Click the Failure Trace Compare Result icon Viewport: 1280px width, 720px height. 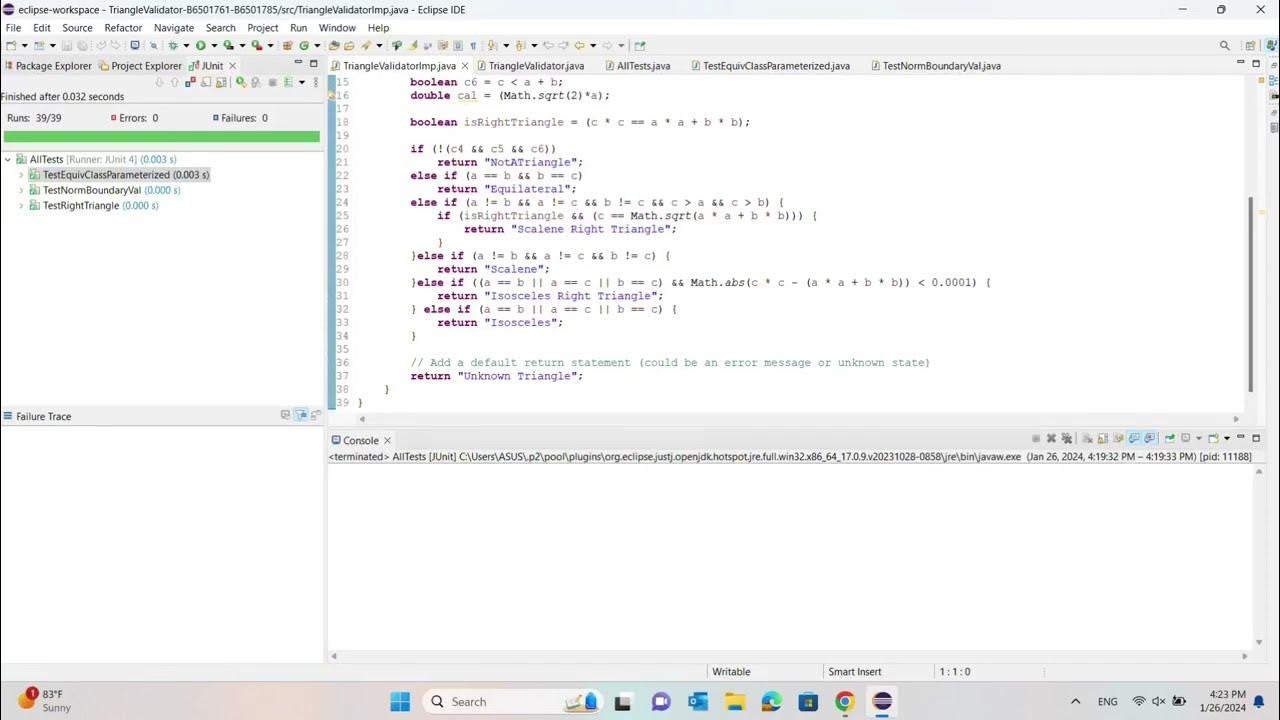tap(316, 415)
